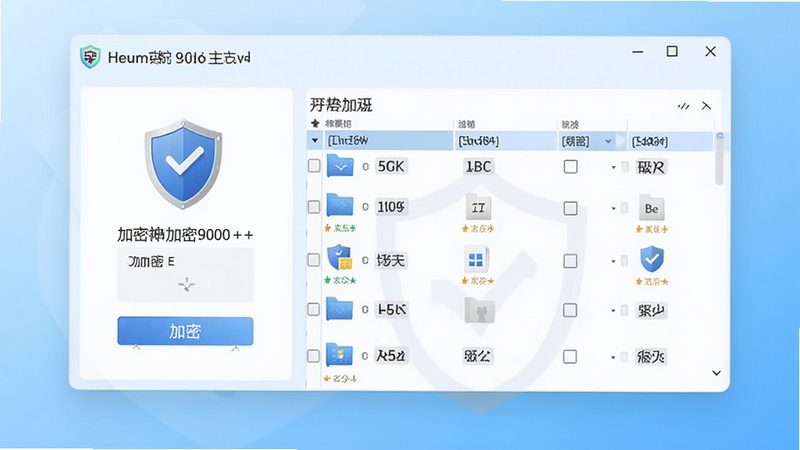The width and height of the screenshot is (800, 450).
Task: Close the main application window
Action: [x=710, y=52]
